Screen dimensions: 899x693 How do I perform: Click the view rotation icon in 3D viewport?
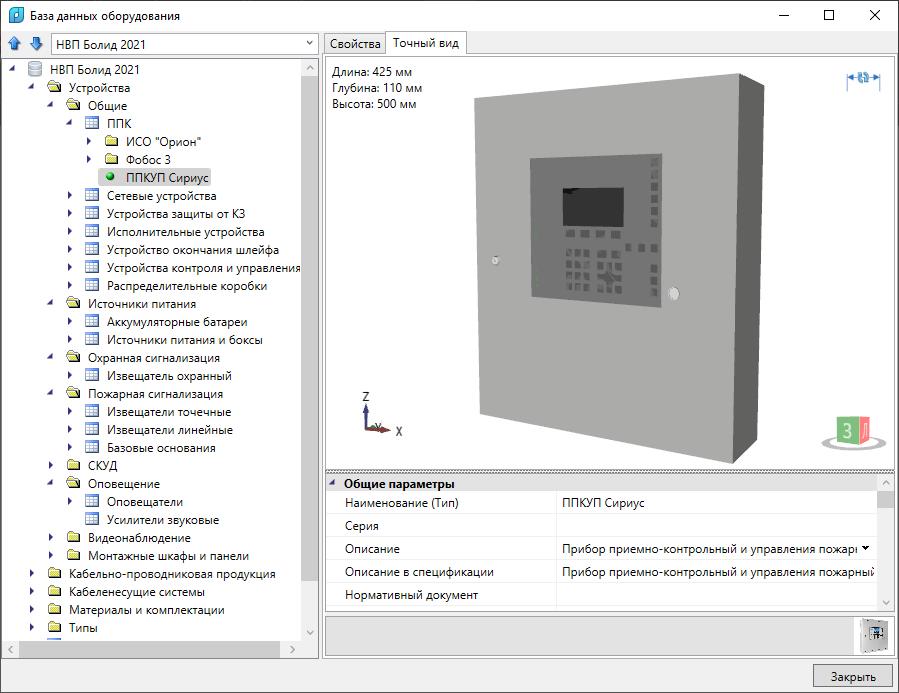coord(863,79)
